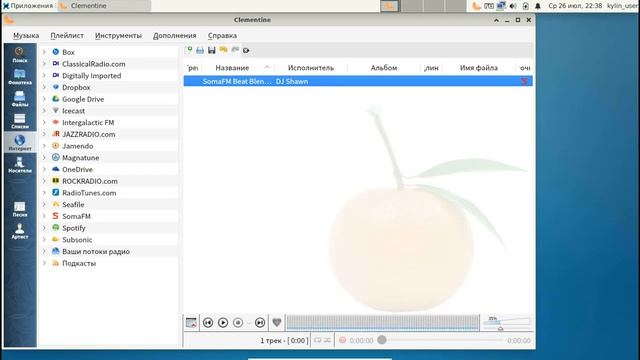Screen dimensions: 640x360
Task: Open the Музыка menu
Action: click(x=26, y=36)
